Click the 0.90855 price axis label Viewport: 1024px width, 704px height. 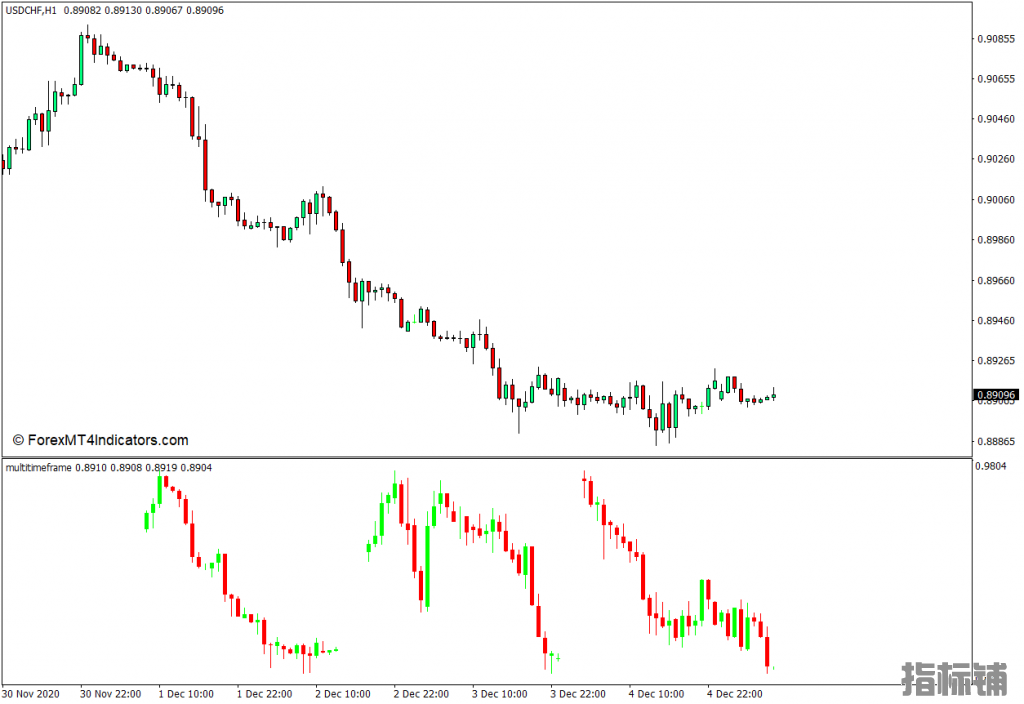coord(995,39)
